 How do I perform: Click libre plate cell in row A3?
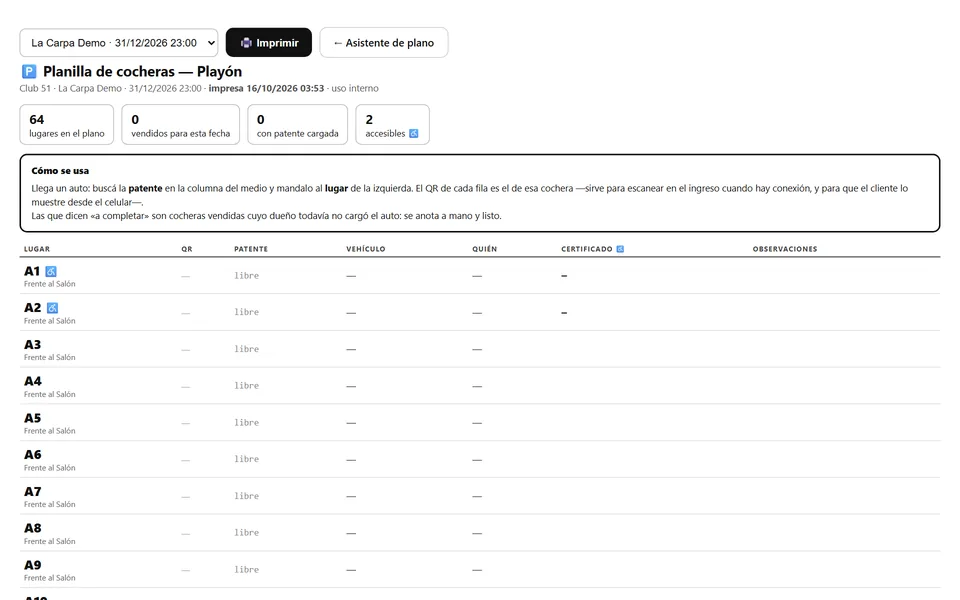pyautogui.click(x=246, y=349)
